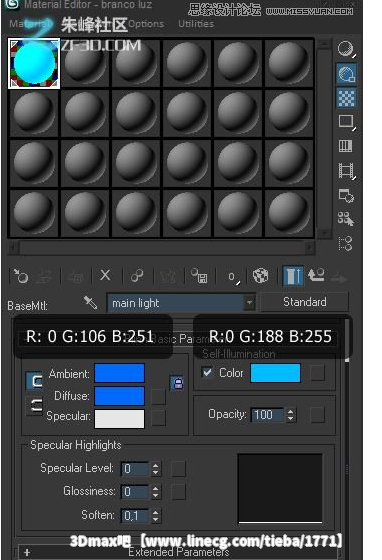Image resolution: width=382 pixels, height=560 pixels.
Task: Uncheck the Self-Illumination Color checkbox
Action: [207, 372]
